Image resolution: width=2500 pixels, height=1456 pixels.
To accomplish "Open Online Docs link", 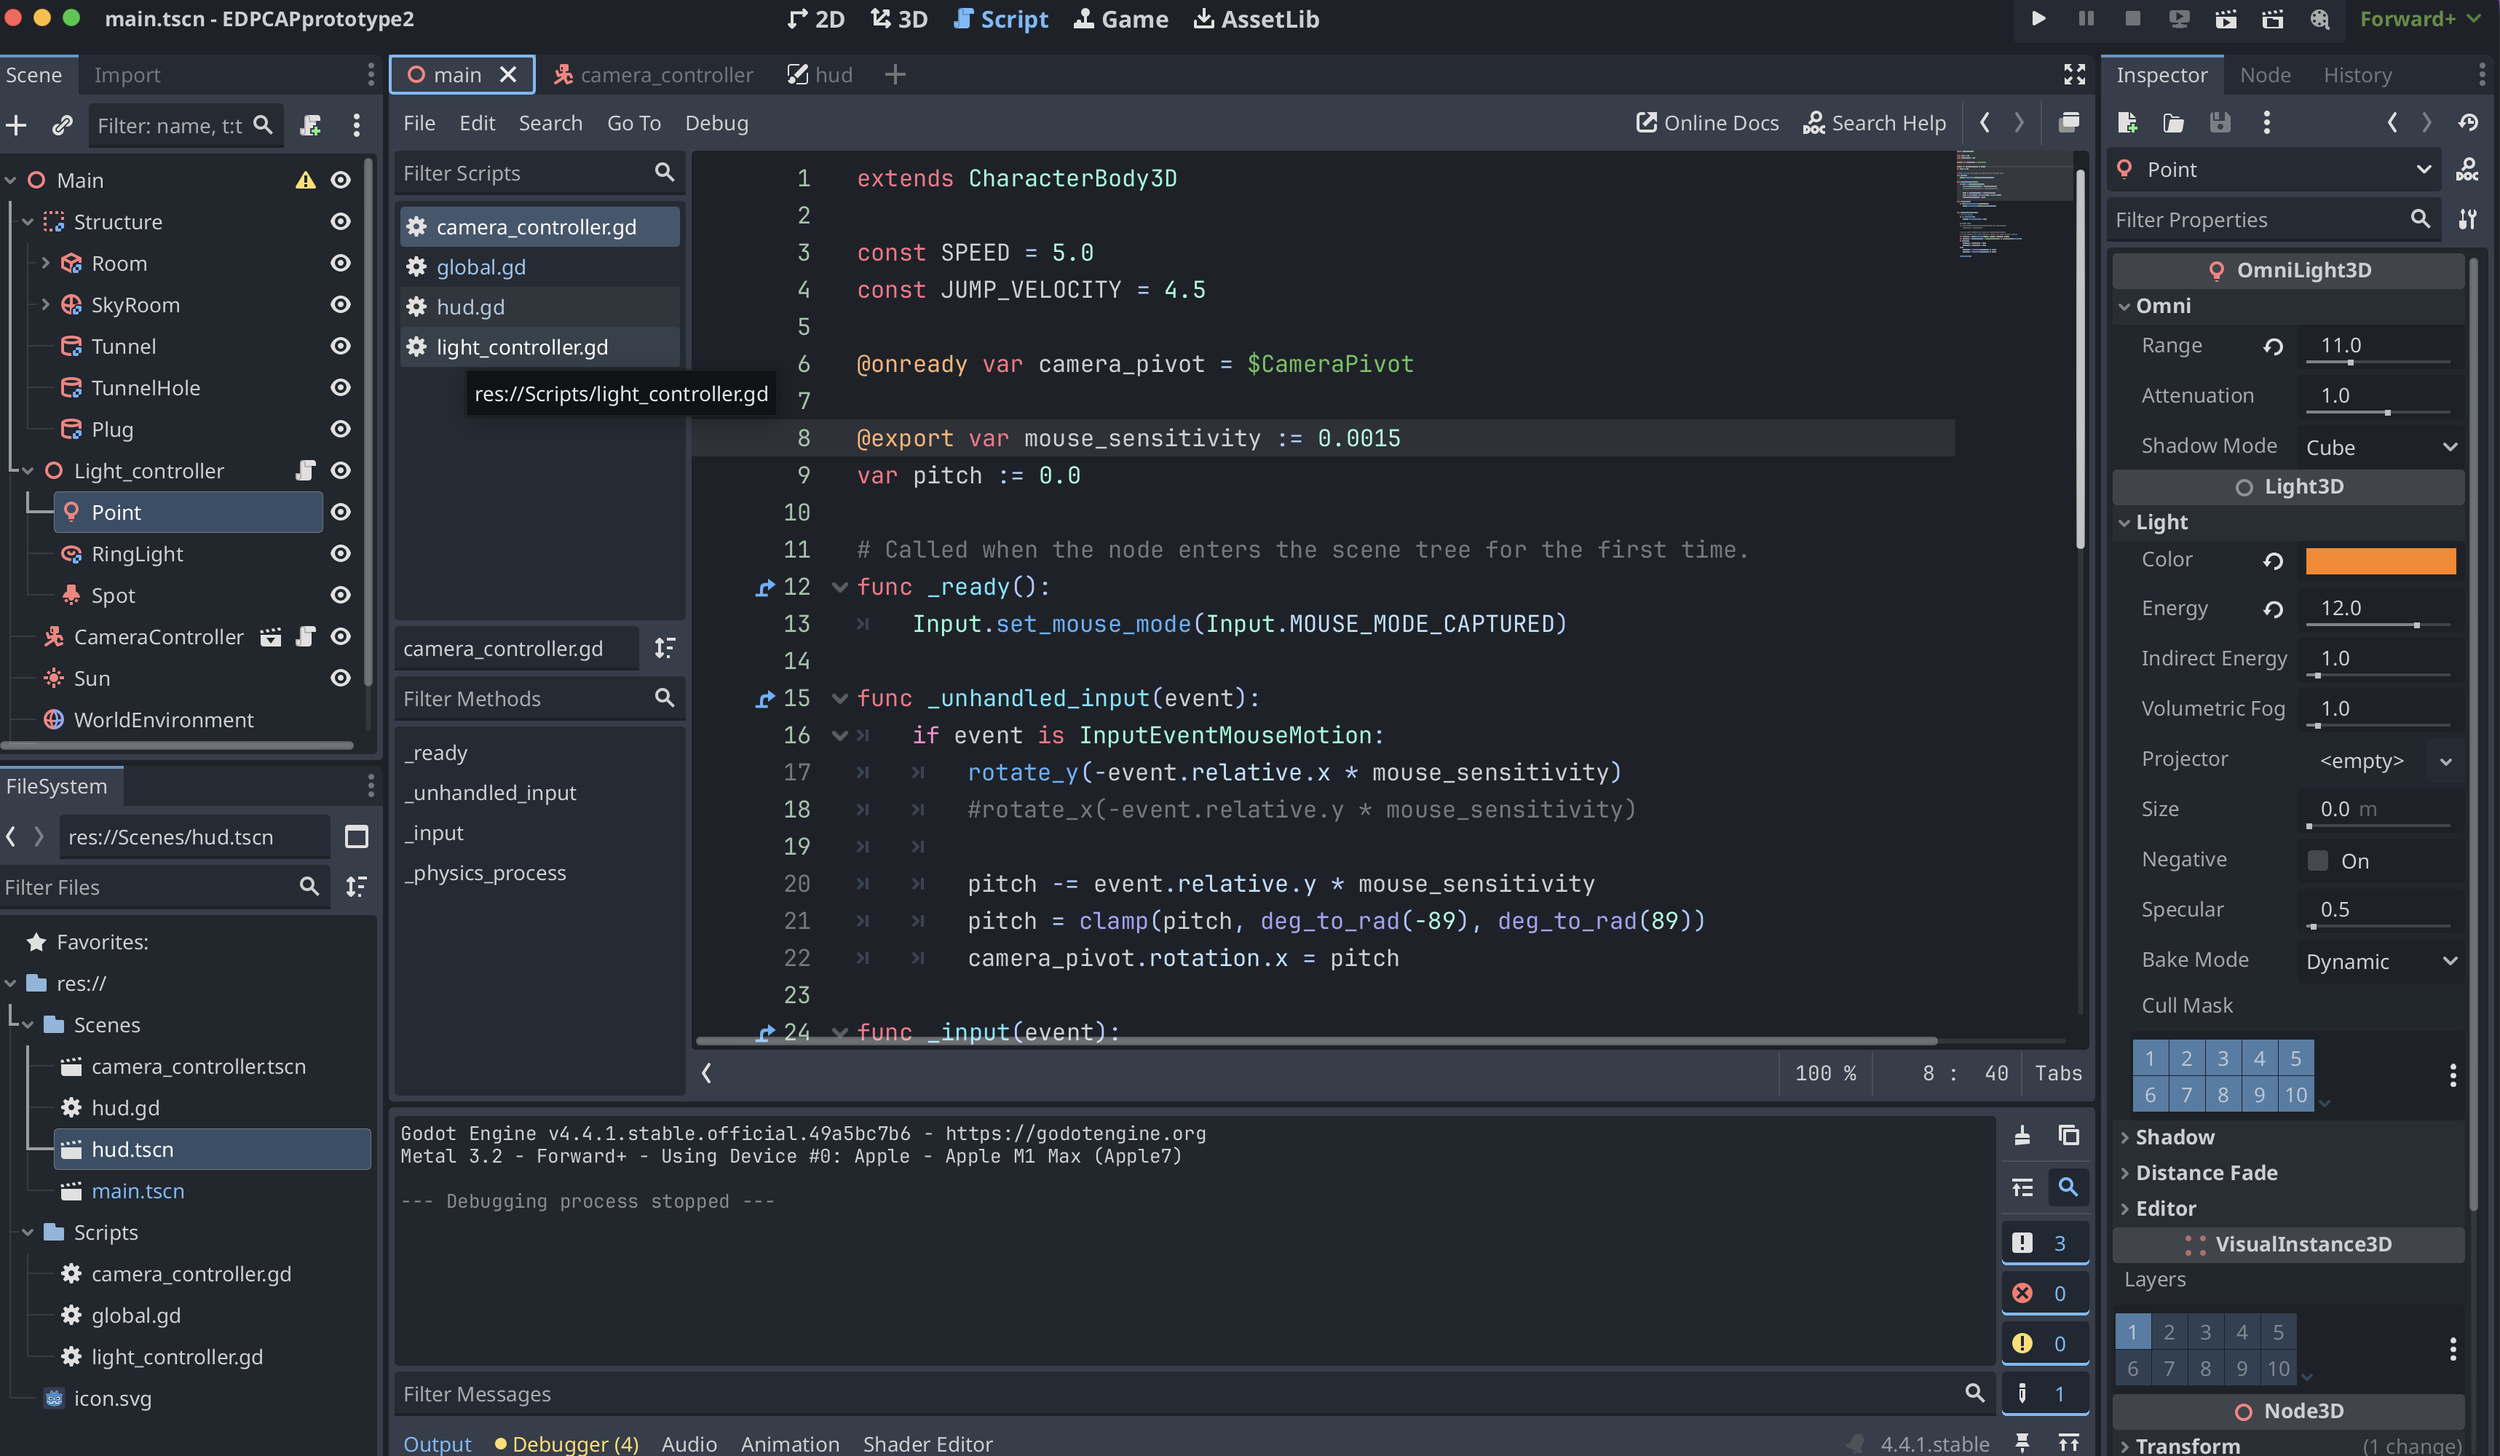I will tap(1707, 123).
